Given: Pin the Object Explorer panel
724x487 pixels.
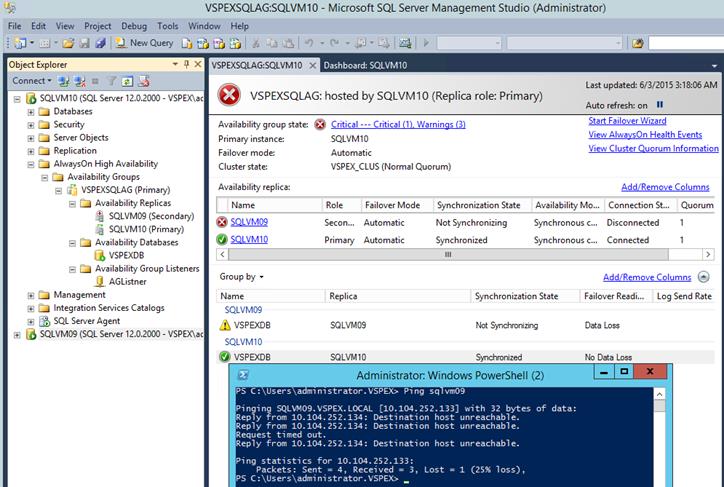Looking at the screenshot, I should click(187, 64).
